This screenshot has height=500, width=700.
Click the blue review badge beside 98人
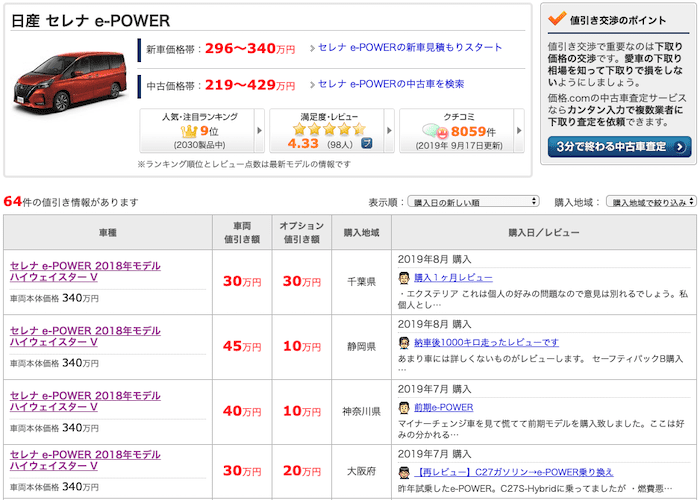click(367, 143)
